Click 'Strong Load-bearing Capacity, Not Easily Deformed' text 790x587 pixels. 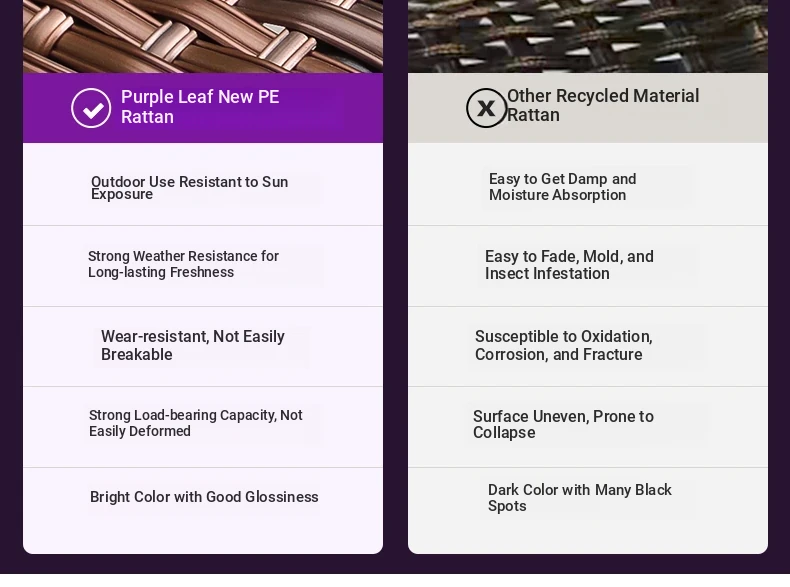click(x=195, y=423)
